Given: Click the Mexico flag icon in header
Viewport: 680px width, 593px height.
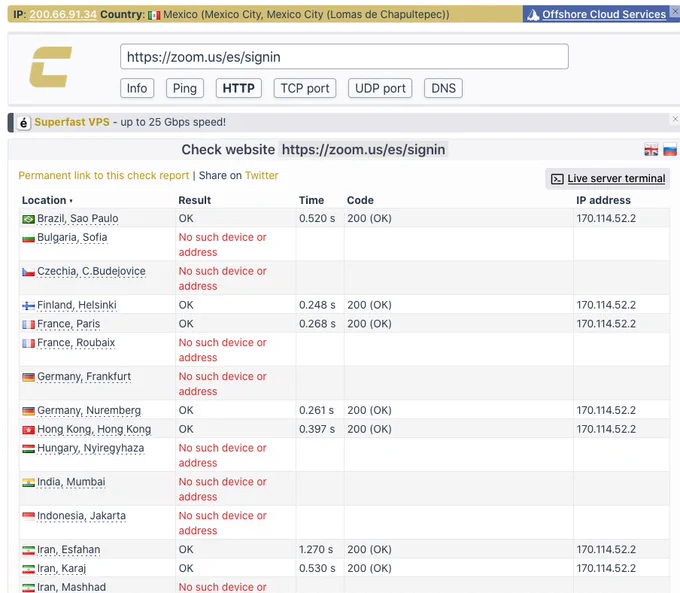Looking at the screenshot, I should tap(154, 15).
